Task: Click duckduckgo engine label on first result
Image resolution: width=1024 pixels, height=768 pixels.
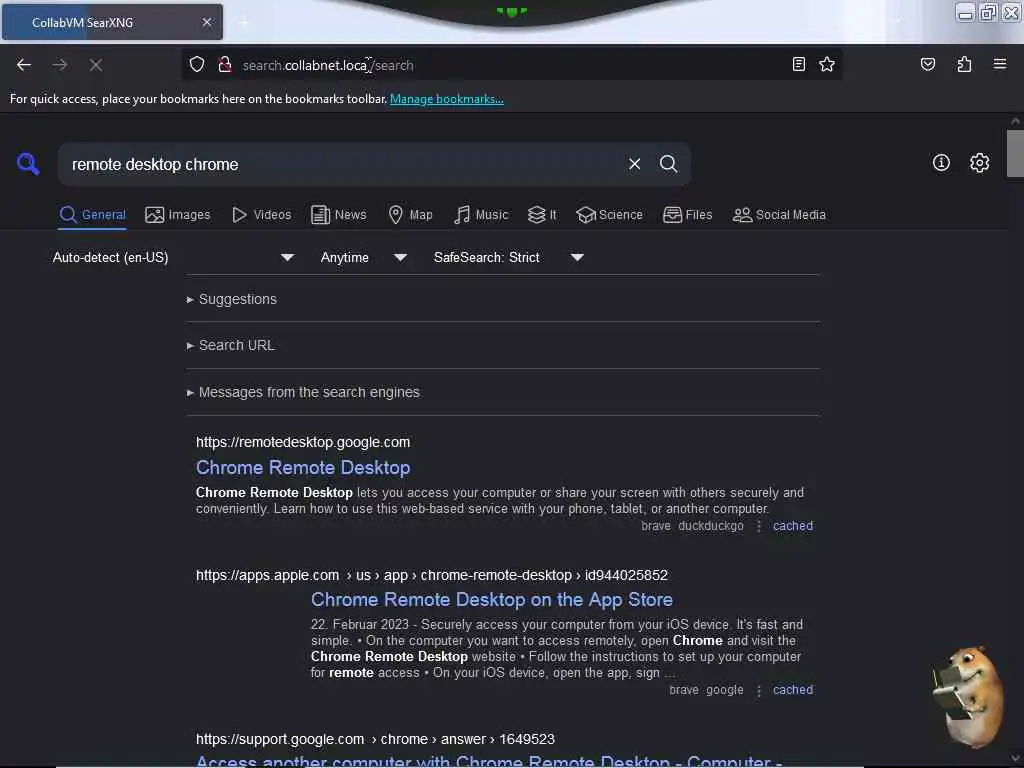Action: click(711, 526)
